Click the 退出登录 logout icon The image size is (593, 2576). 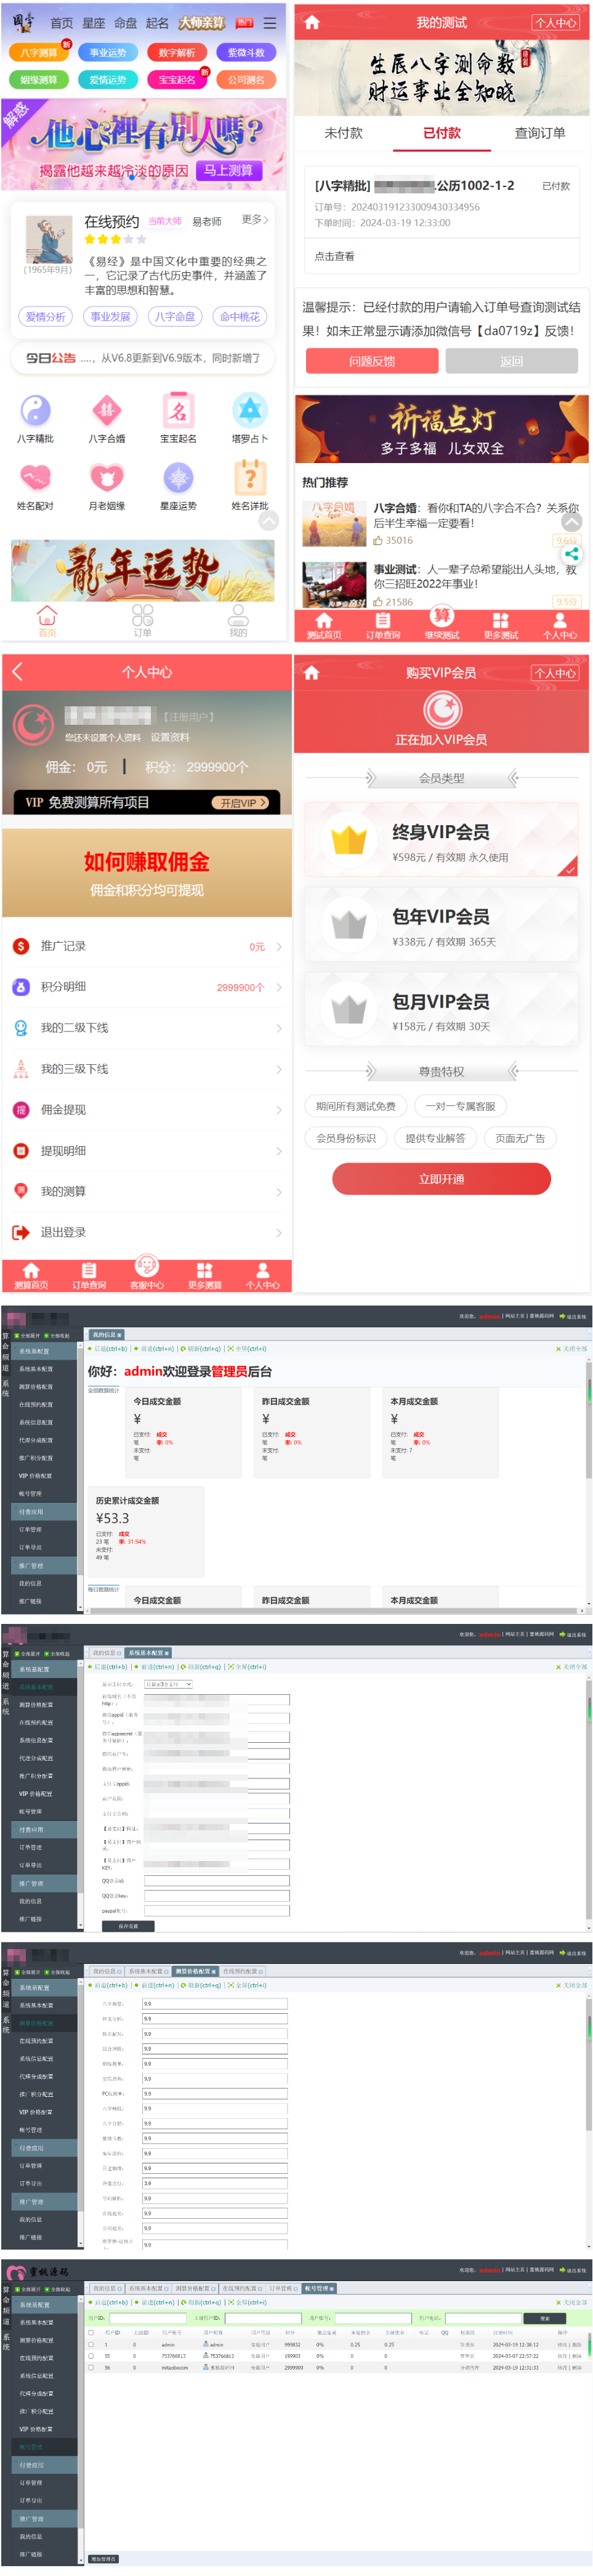pyautogui.click(x=20, y=1232)
